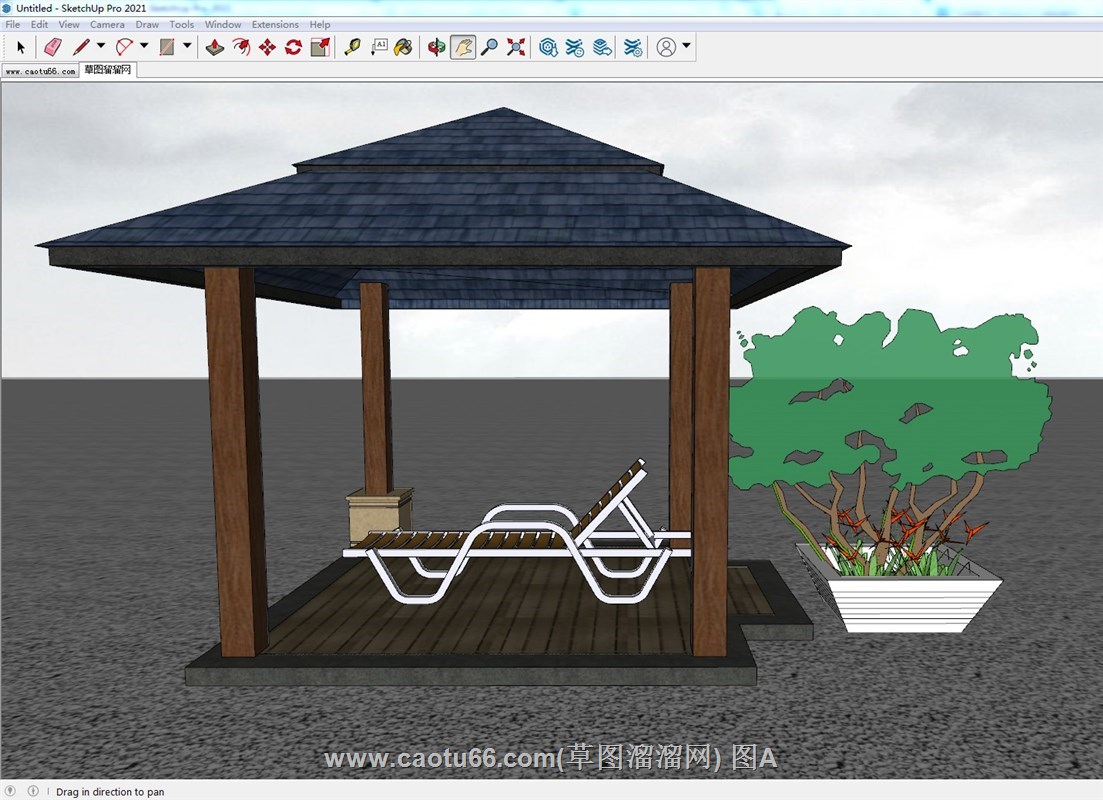This screenshot has width=1103, height=800.
Task: Select the Rotate tool
Action: pos(293,47)
